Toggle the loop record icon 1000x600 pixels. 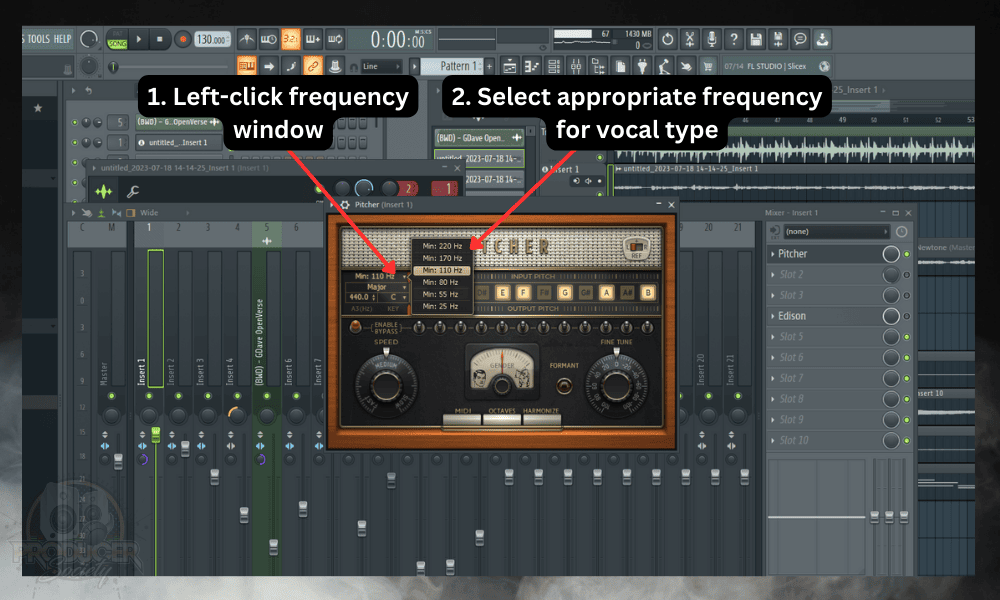tap(335, 40)
